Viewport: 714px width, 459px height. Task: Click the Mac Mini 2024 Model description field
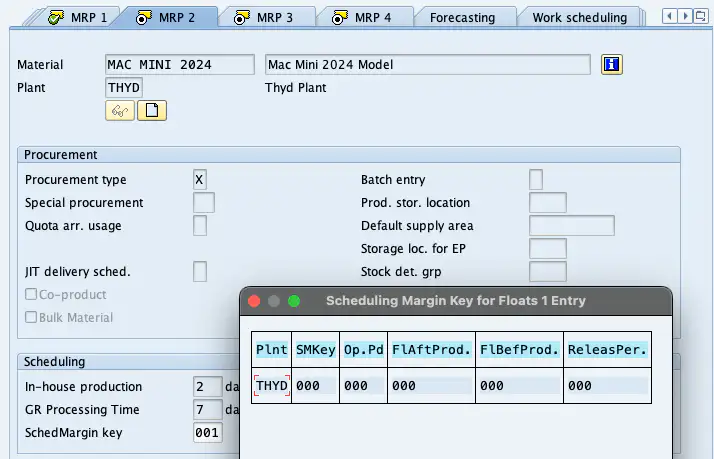(x=428, y=65)
